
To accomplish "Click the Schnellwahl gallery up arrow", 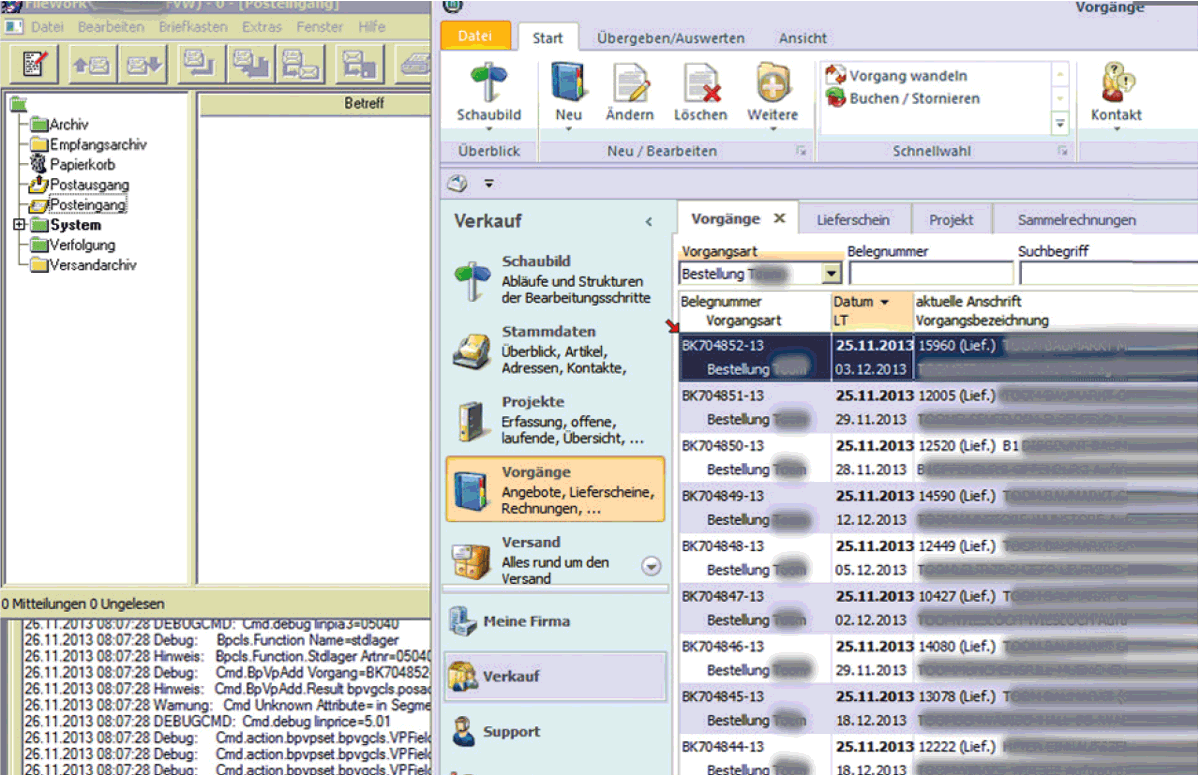I will [1060, 76].
